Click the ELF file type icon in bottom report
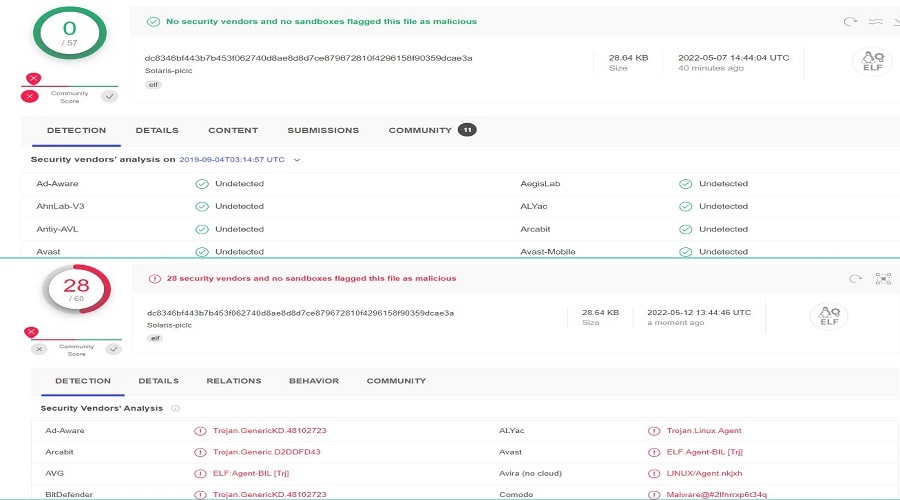Viewport: 900px width, 500px height. pos(829,316)
